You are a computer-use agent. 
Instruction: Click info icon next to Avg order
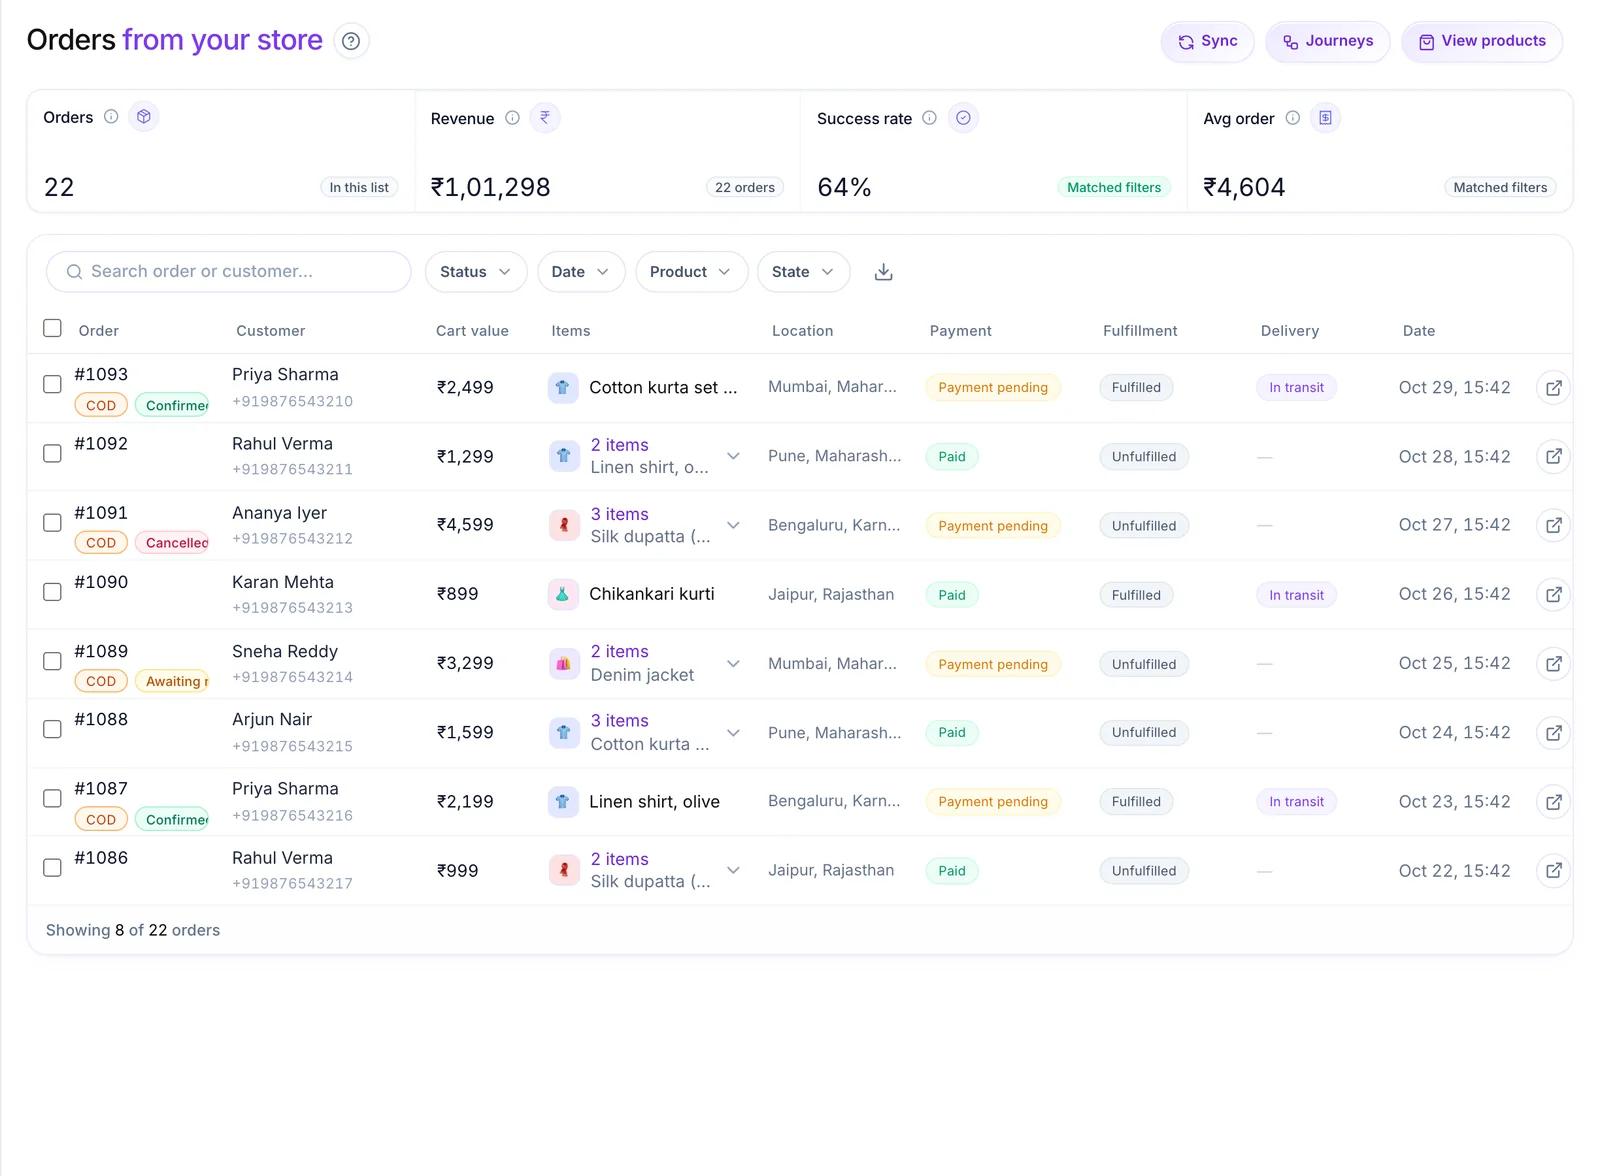click(1292, 118)
